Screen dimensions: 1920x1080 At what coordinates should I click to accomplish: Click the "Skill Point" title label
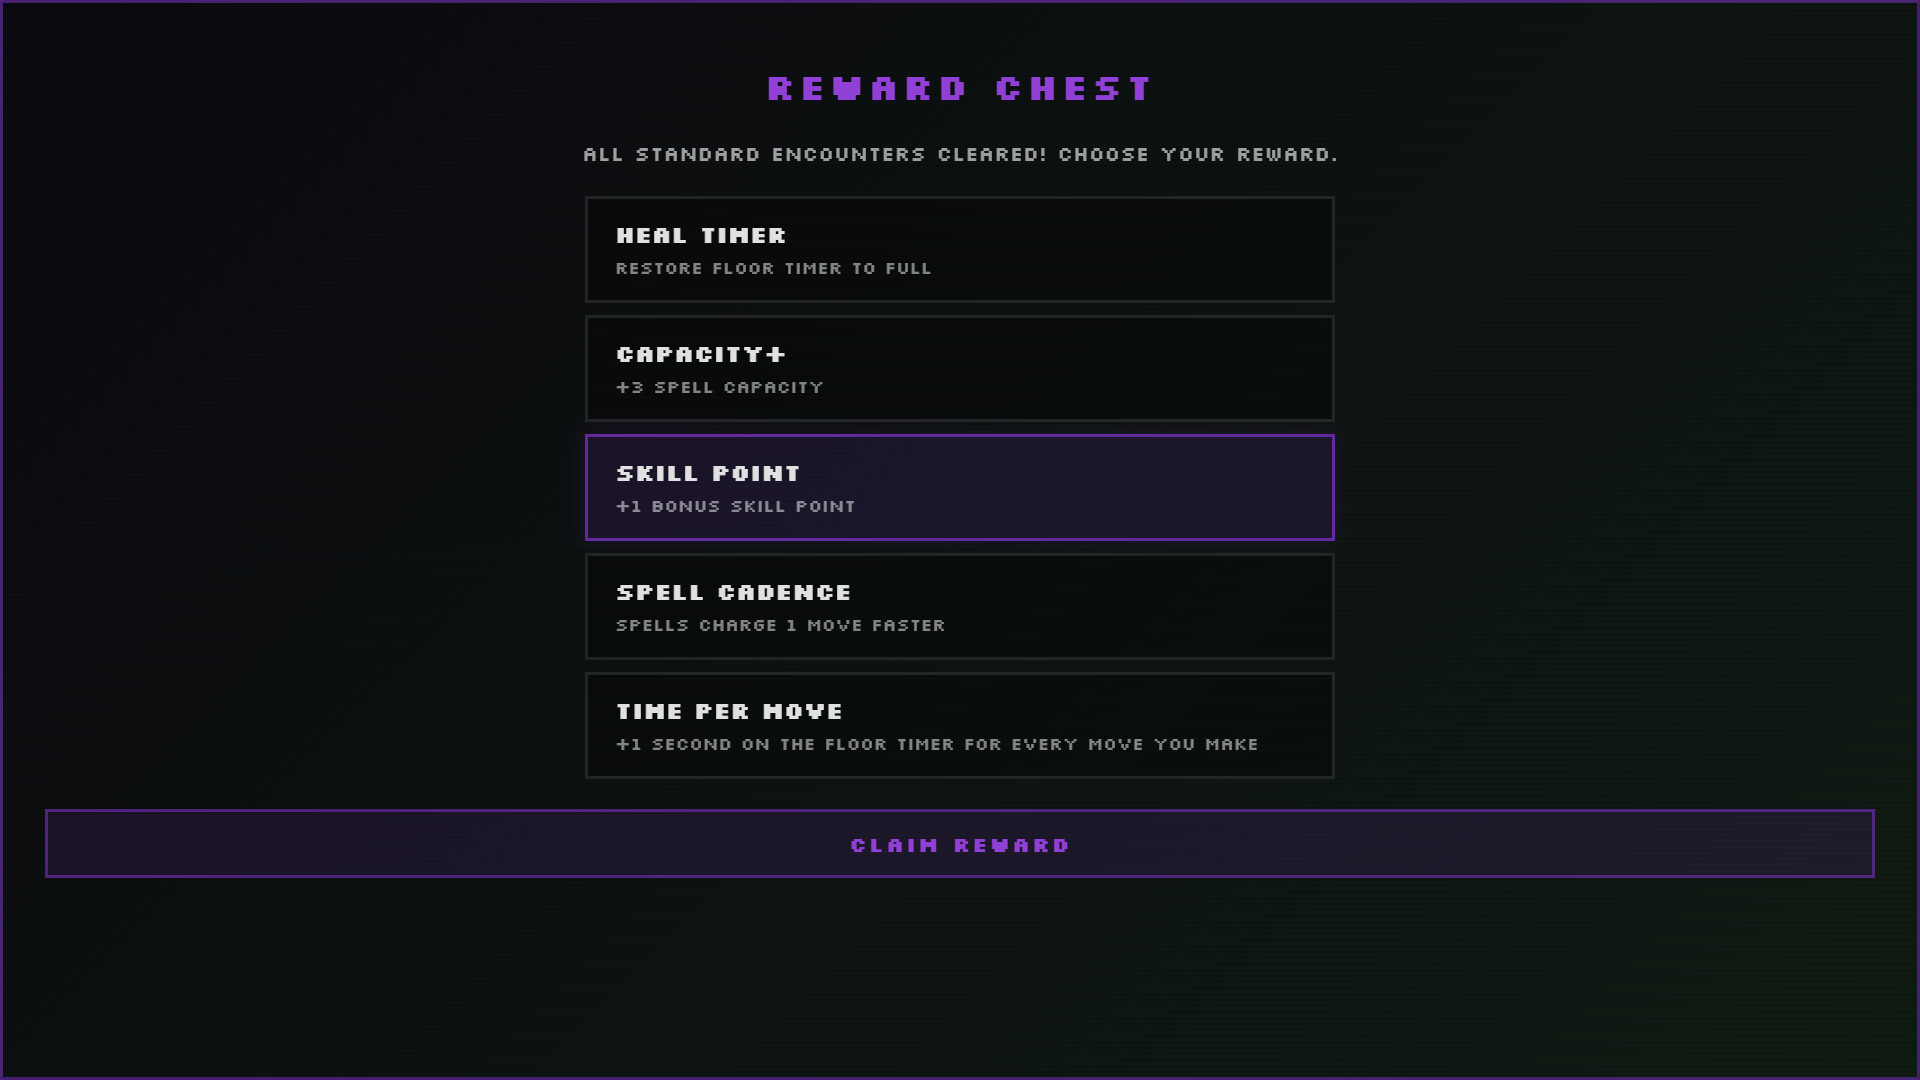(708, 474)
